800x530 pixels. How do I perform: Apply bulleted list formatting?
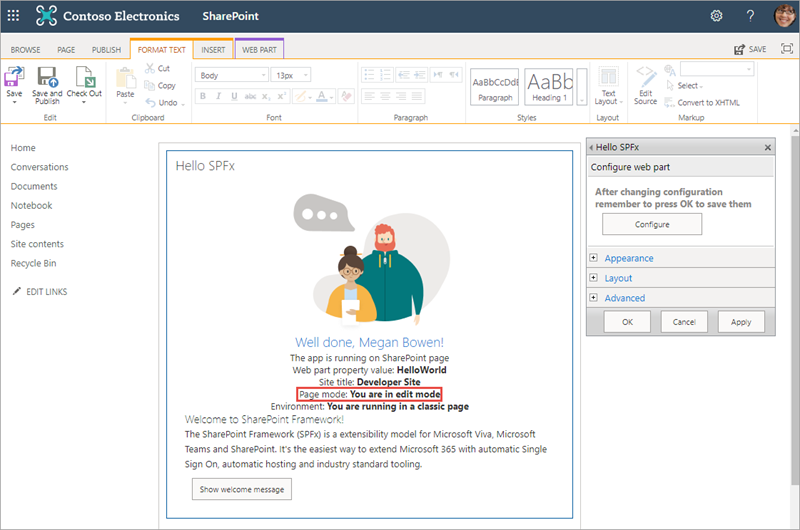pos(369,75)
